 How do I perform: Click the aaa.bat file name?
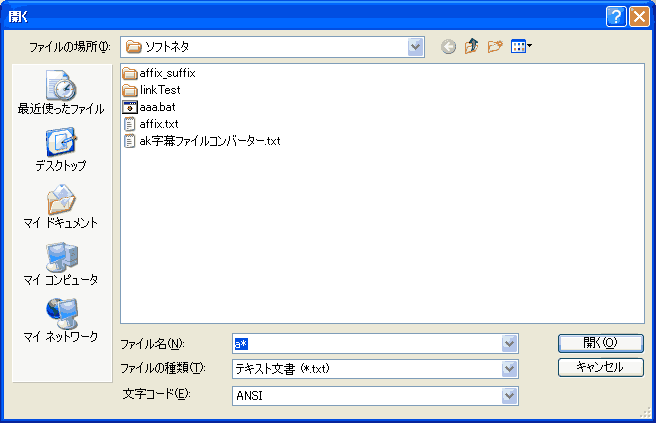[157, 107]
